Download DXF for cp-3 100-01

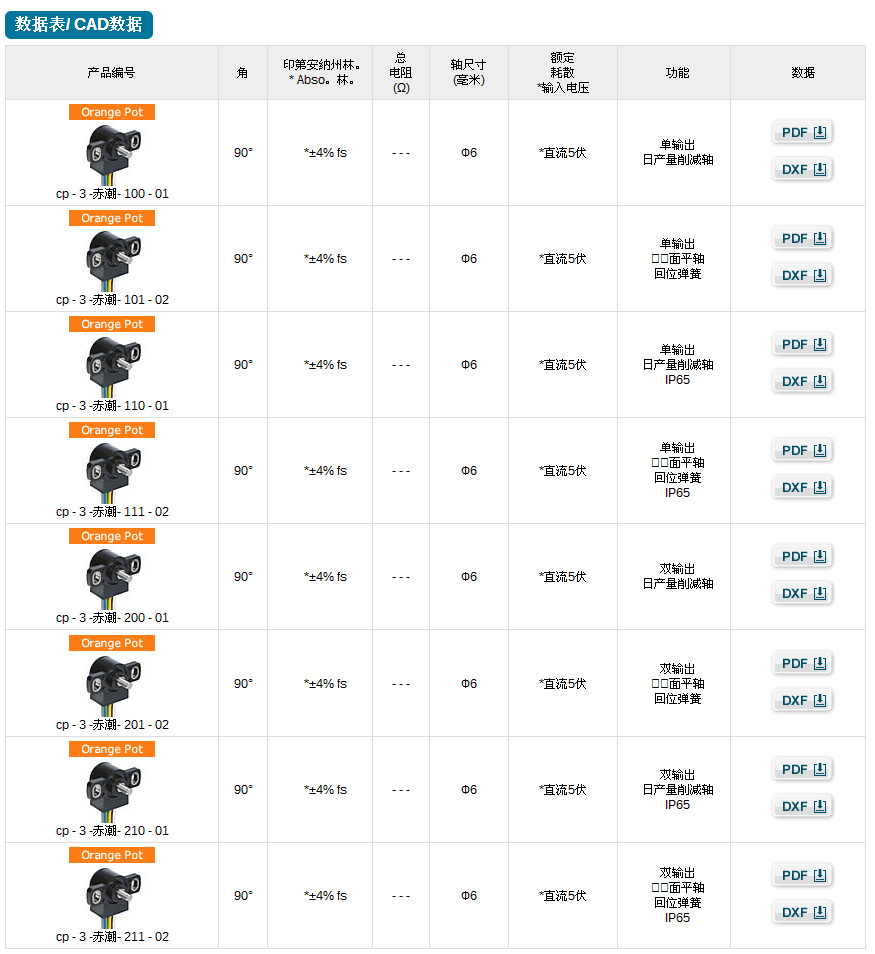(803, 170)
